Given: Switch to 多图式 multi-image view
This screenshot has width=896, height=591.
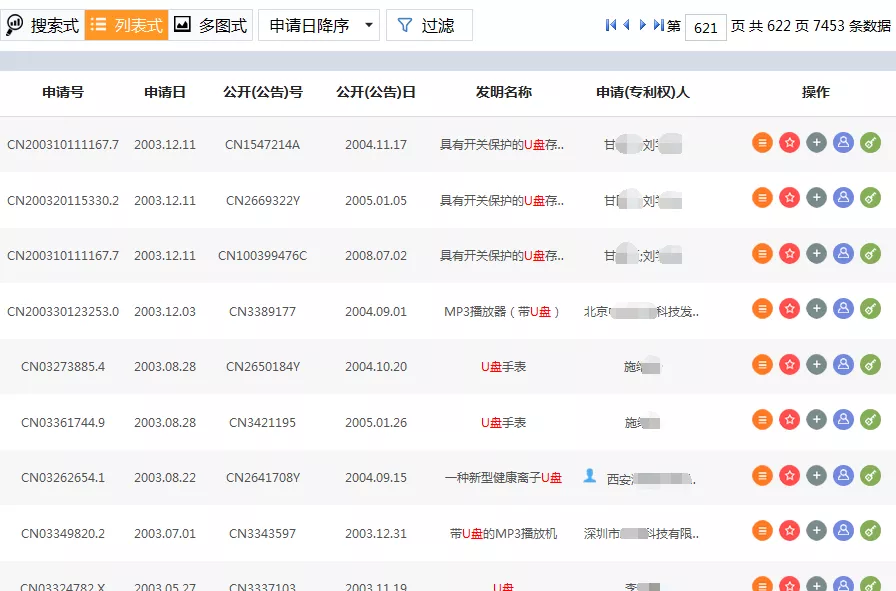Looking at the screenshot, I should 210,25.
